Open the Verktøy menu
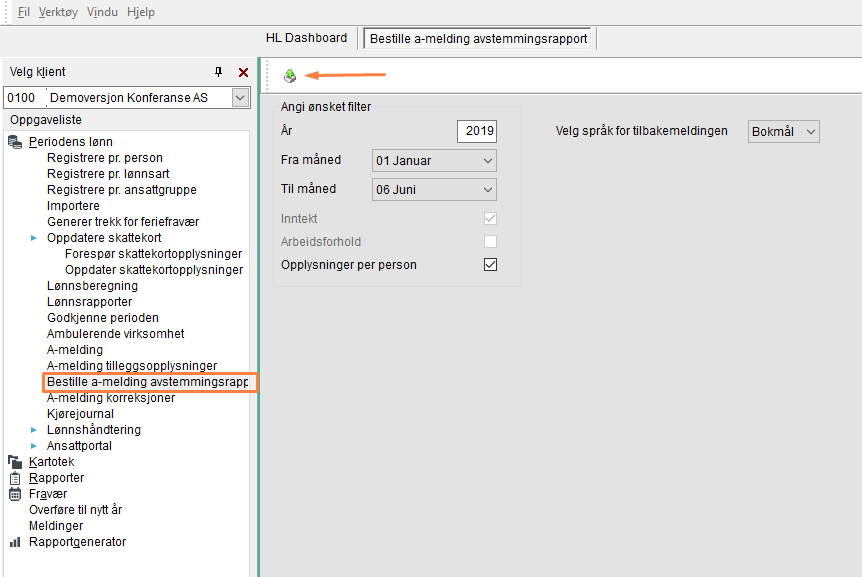Screen dimensions: 862x577 coord(58,12)
